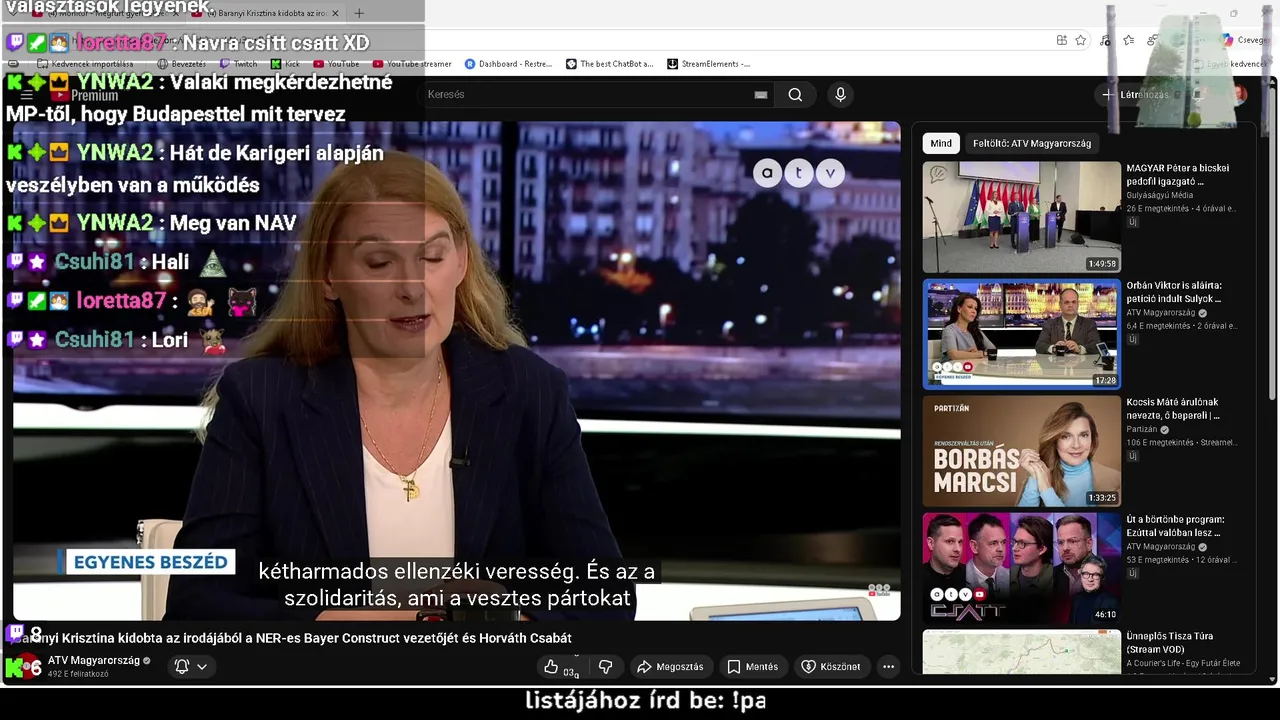Open a new browser tab with plus
The width and height of the screenshot is (1280, 720).
click(359, 13)
